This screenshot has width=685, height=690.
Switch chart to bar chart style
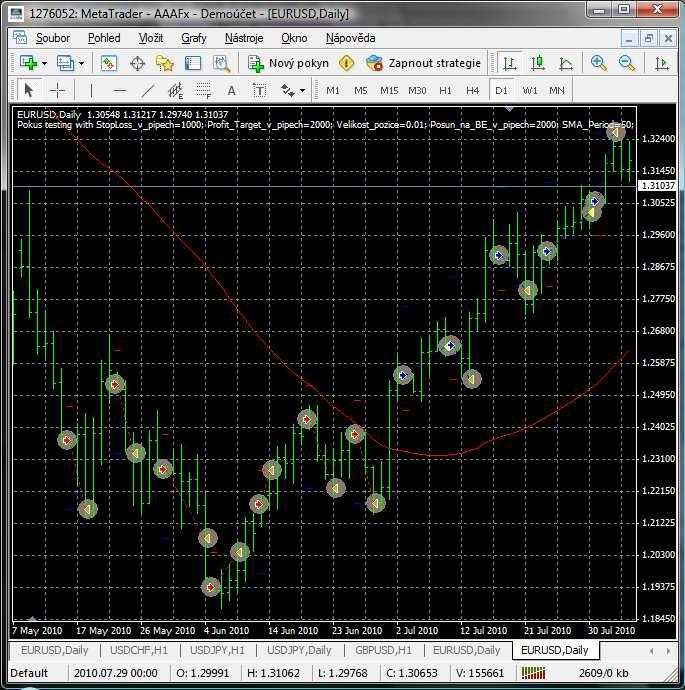510,63
